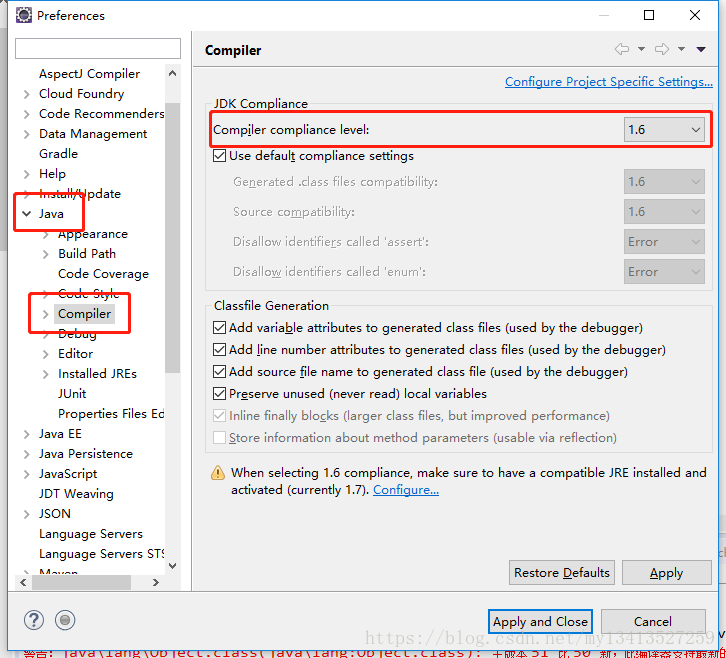This screenshot has height=658, width=726.
Task: Select Language Servers STS item
Action: pyautogui.click(x=101, y=554)
